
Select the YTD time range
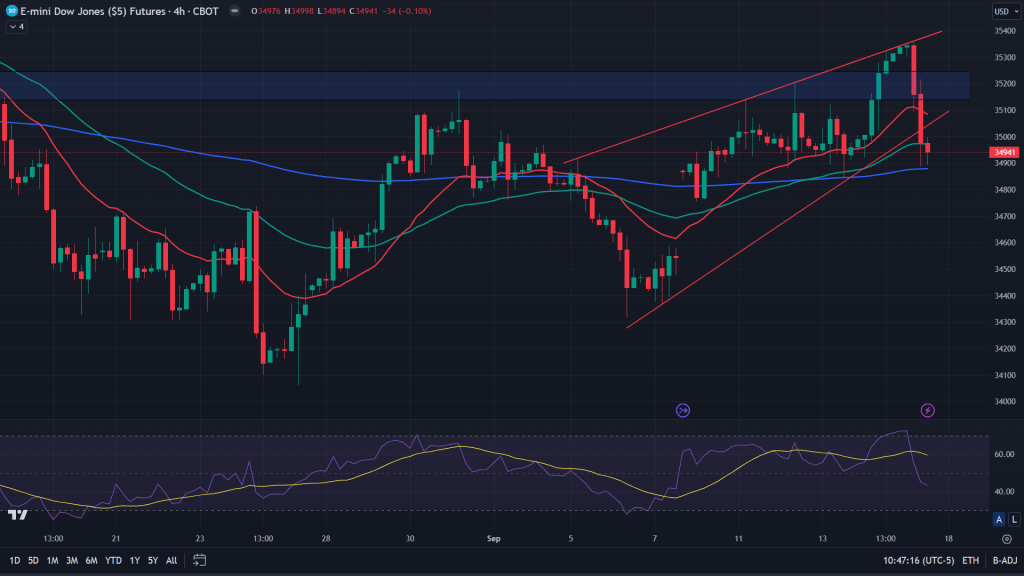(113, 559)
